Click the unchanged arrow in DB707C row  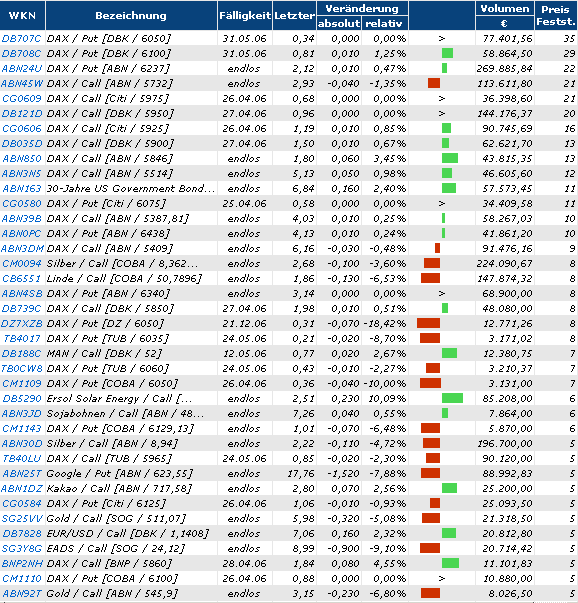(441, 38)
